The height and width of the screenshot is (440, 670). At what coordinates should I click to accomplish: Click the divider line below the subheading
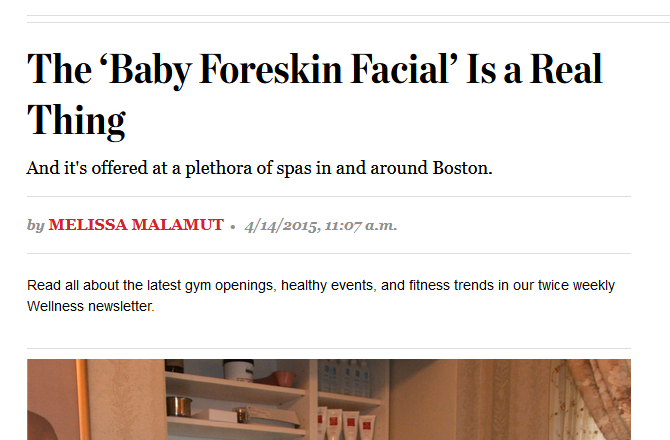[x=329, y=197]
